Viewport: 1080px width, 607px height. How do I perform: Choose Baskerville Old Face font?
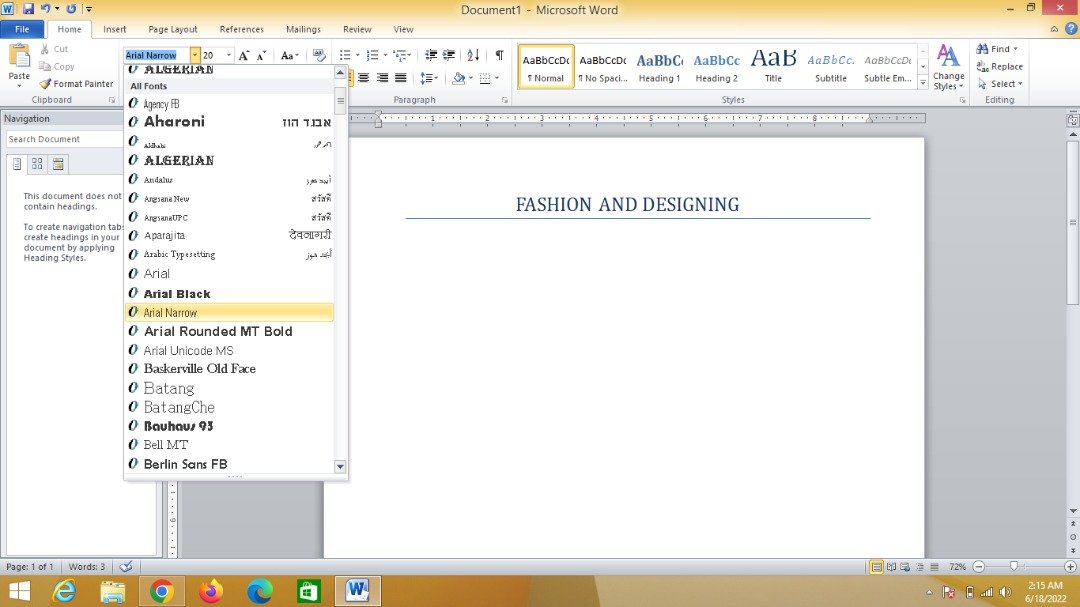[229, 369]
